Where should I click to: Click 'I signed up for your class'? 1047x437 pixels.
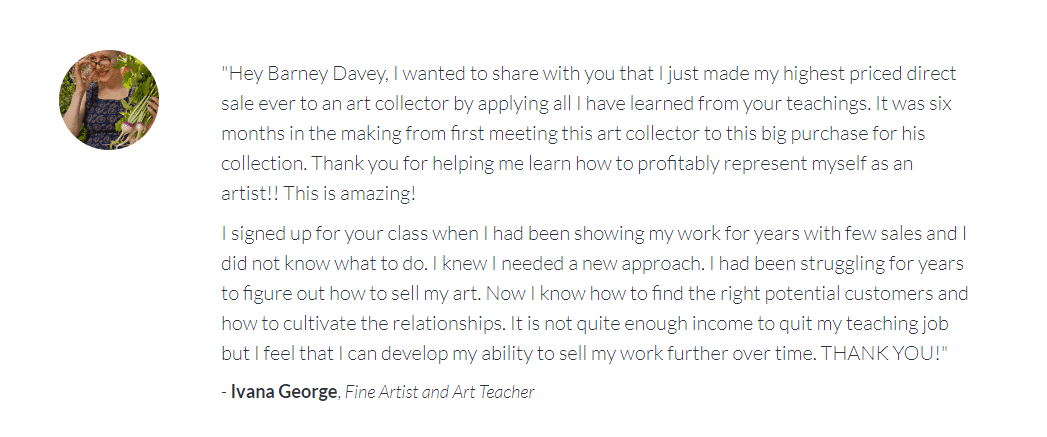325,234
